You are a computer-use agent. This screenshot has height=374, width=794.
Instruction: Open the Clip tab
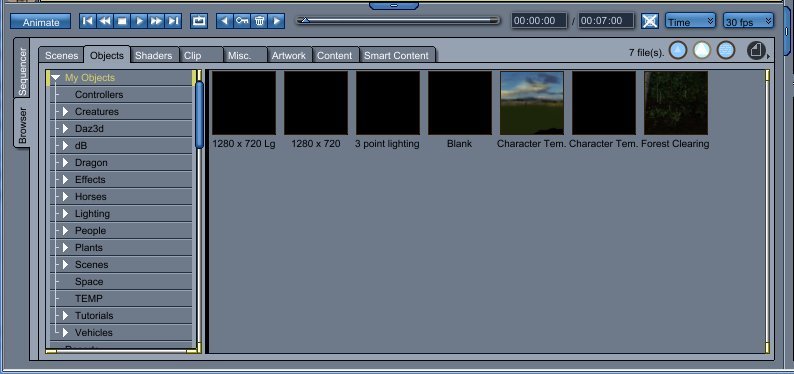(201, 56)
